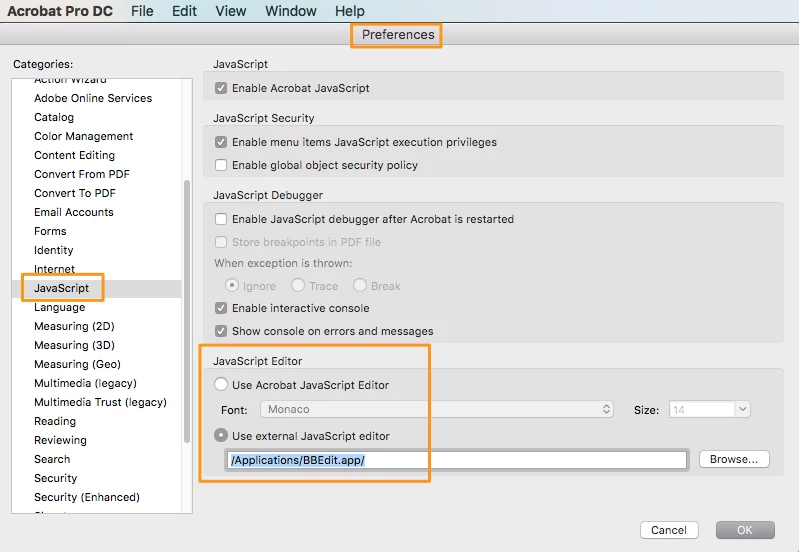799x552 pixels.
Task: Select the Identity category
Action: (54, 250)
